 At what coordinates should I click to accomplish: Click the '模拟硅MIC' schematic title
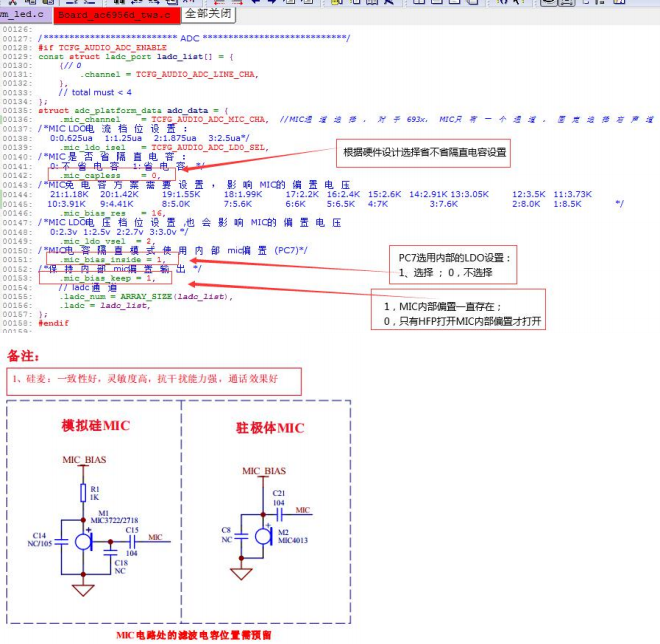tap(96, 426)
